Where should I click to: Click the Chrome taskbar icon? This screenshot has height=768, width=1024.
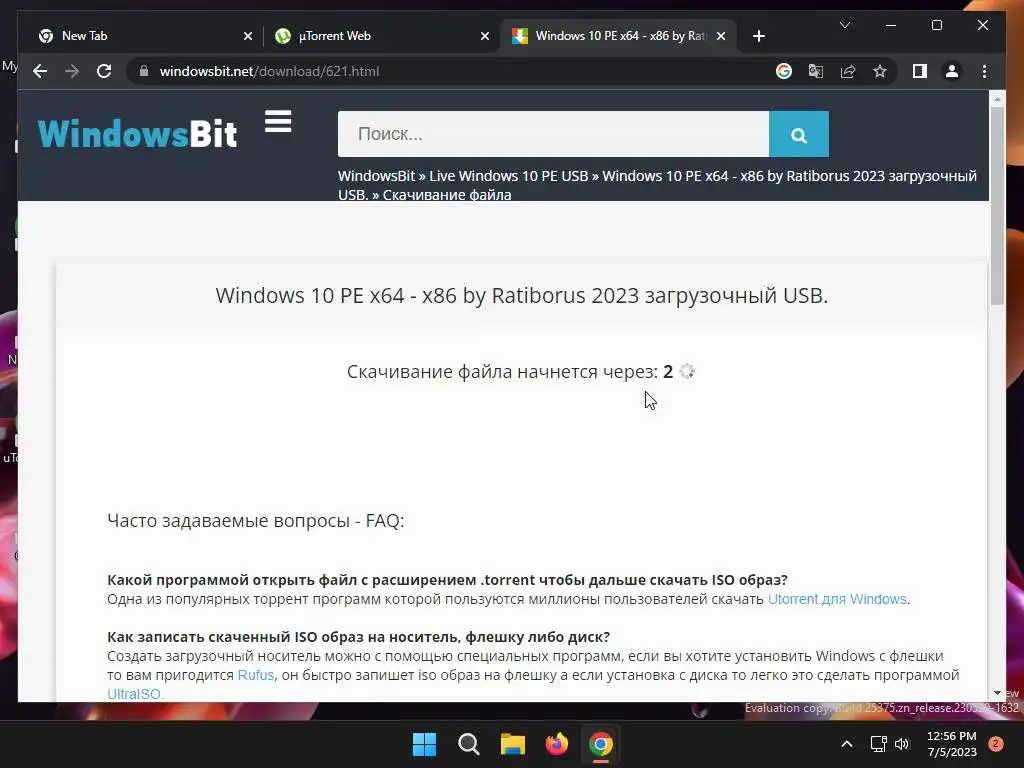pos(601,744)
